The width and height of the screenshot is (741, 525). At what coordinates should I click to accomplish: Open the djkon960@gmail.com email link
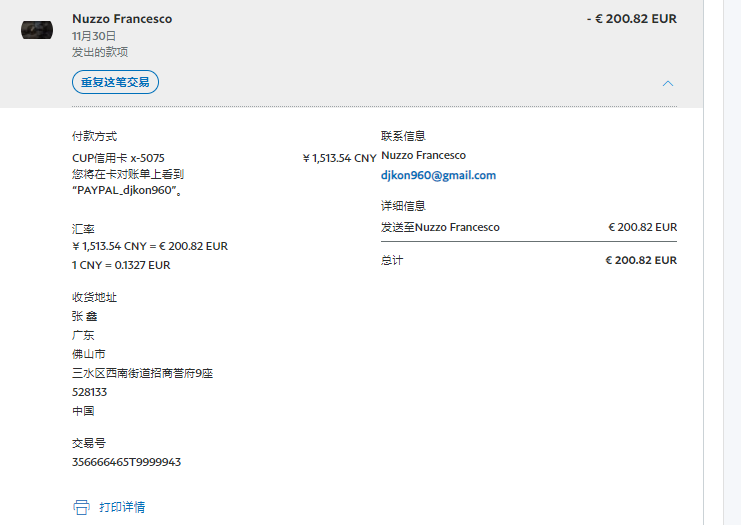click(438, 175)
